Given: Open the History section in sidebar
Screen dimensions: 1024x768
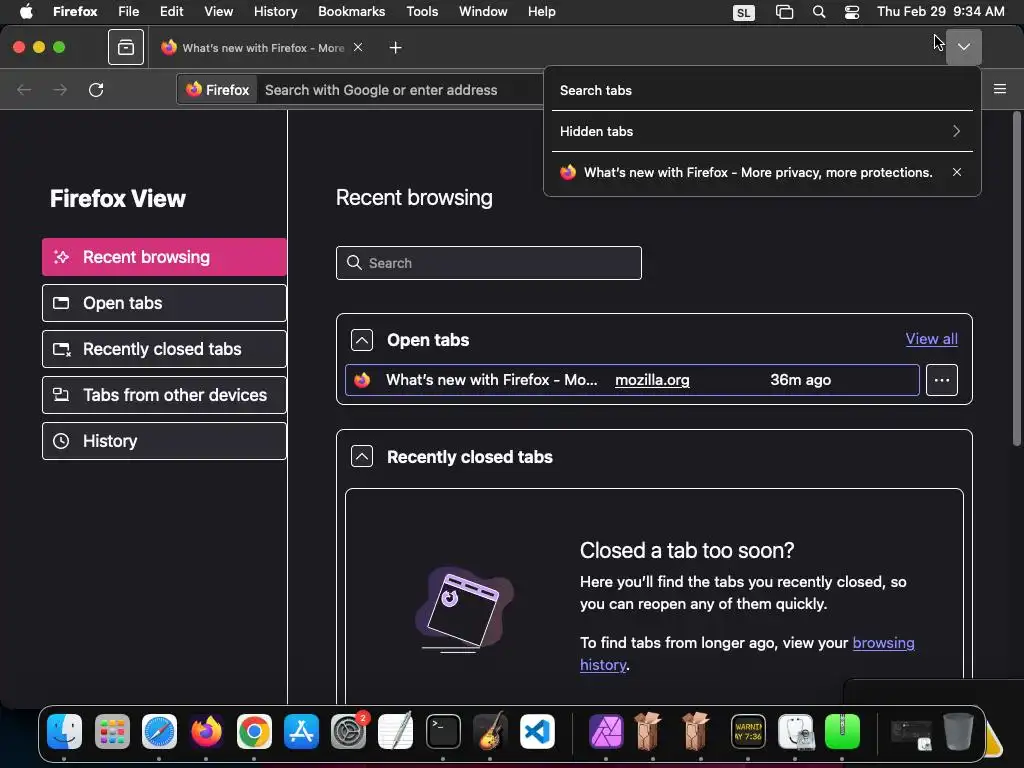Looking at the screenshot, I should pos(165,441).
